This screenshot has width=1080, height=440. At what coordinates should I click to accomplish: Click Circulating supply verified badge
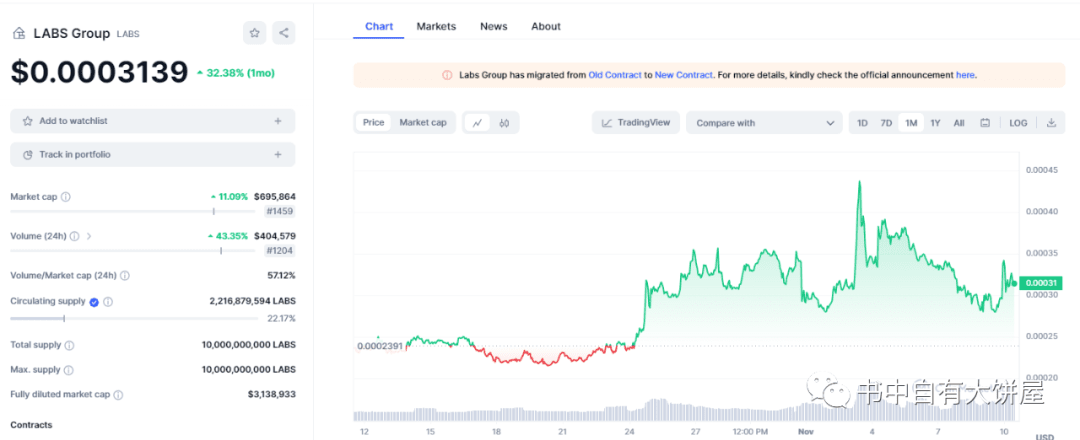(x=94, y=302)
